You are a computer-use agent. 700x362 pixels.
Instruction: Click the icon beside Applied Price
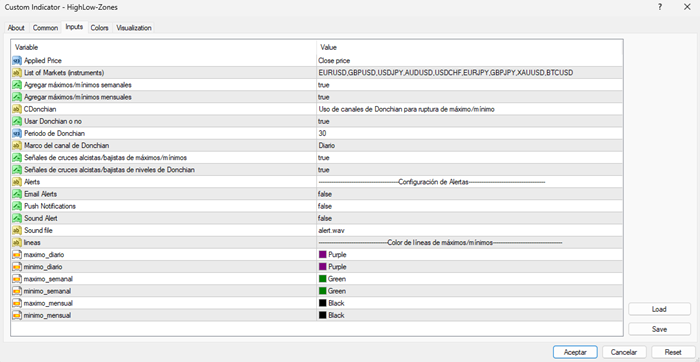(17, 60)
